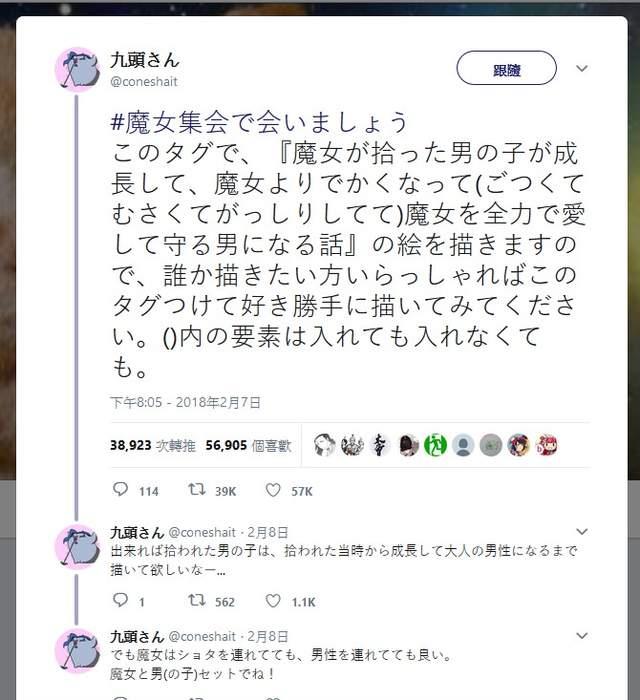The width and height of the screenshot is (640, 700).
Task: Open the green avatar among likers
Action: 435,445
